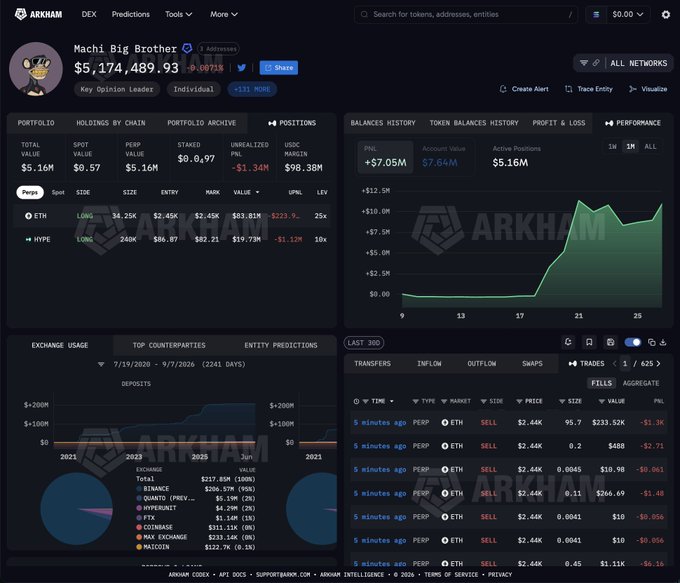Filter trades by Price column funnel
The width and height of the screenshot is (680, 583).
(519, 401)
